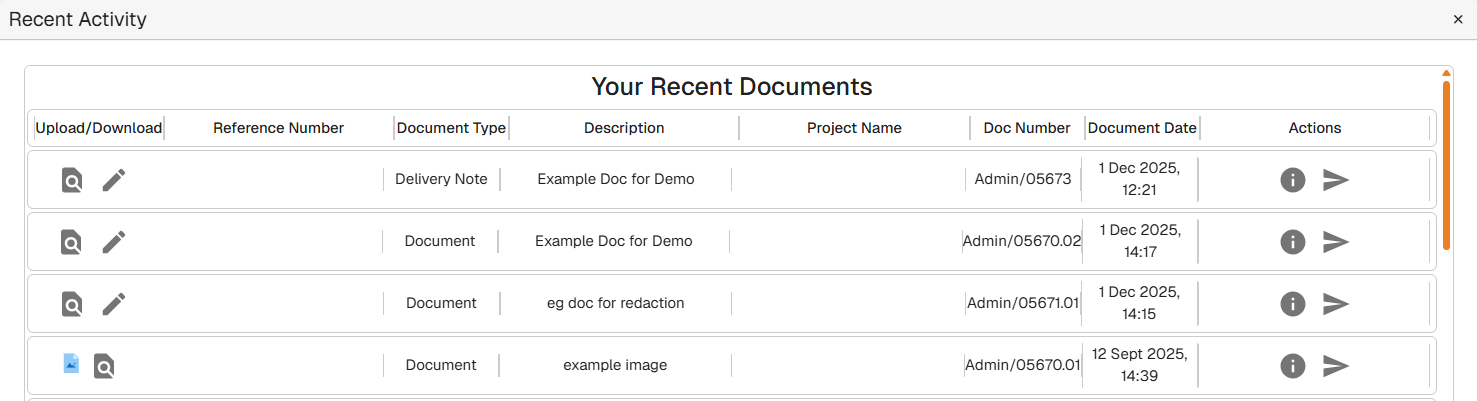The width and height of the screenshot is (1477, 401).
Task: Click the Reference Number column header
Action: [x=278, y=128]
